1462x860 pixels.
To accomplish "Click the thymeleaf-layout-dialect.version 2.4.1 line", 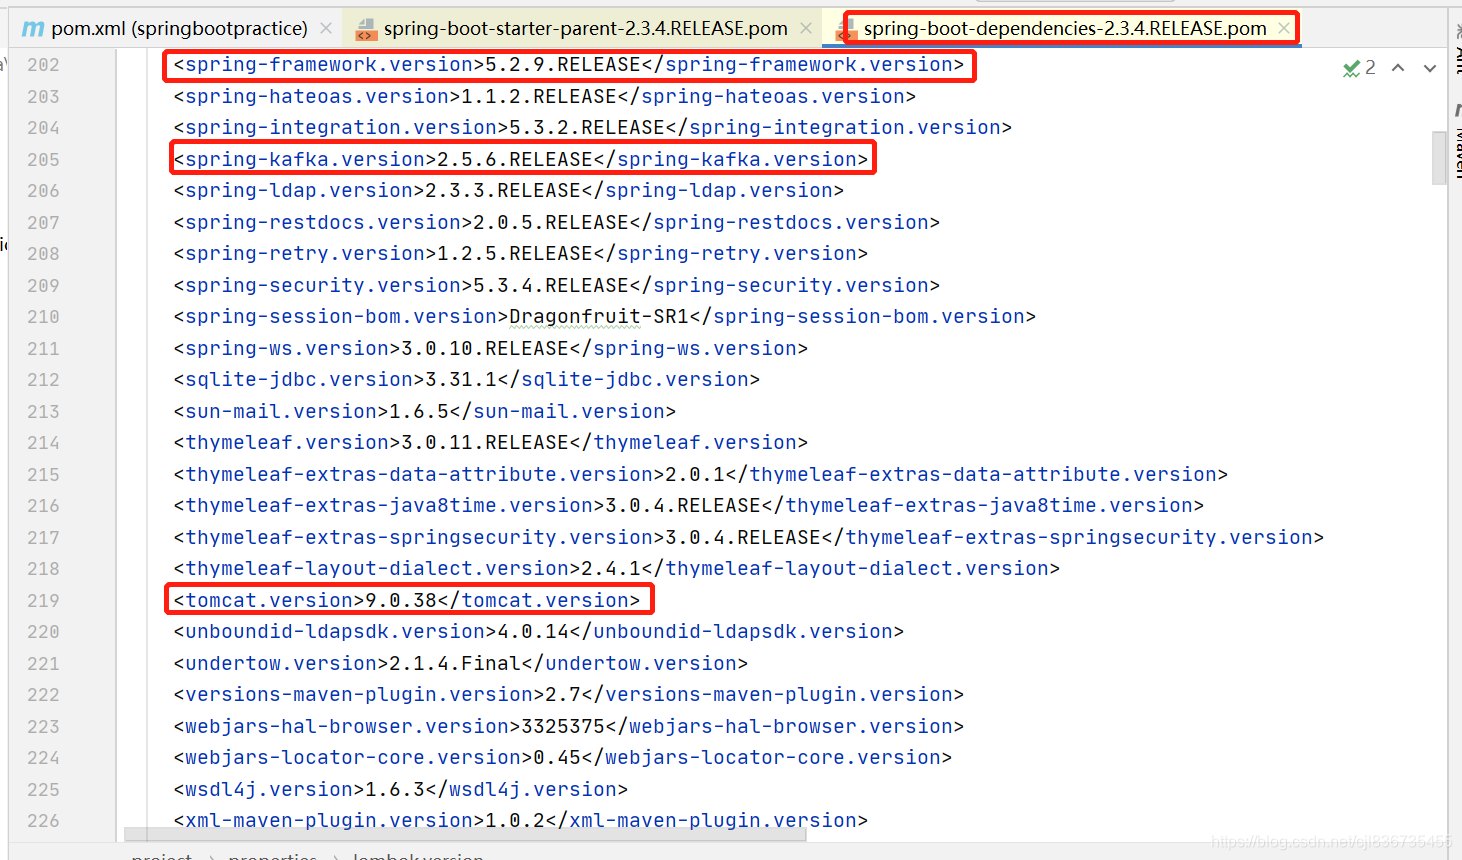I will point(617,569).
